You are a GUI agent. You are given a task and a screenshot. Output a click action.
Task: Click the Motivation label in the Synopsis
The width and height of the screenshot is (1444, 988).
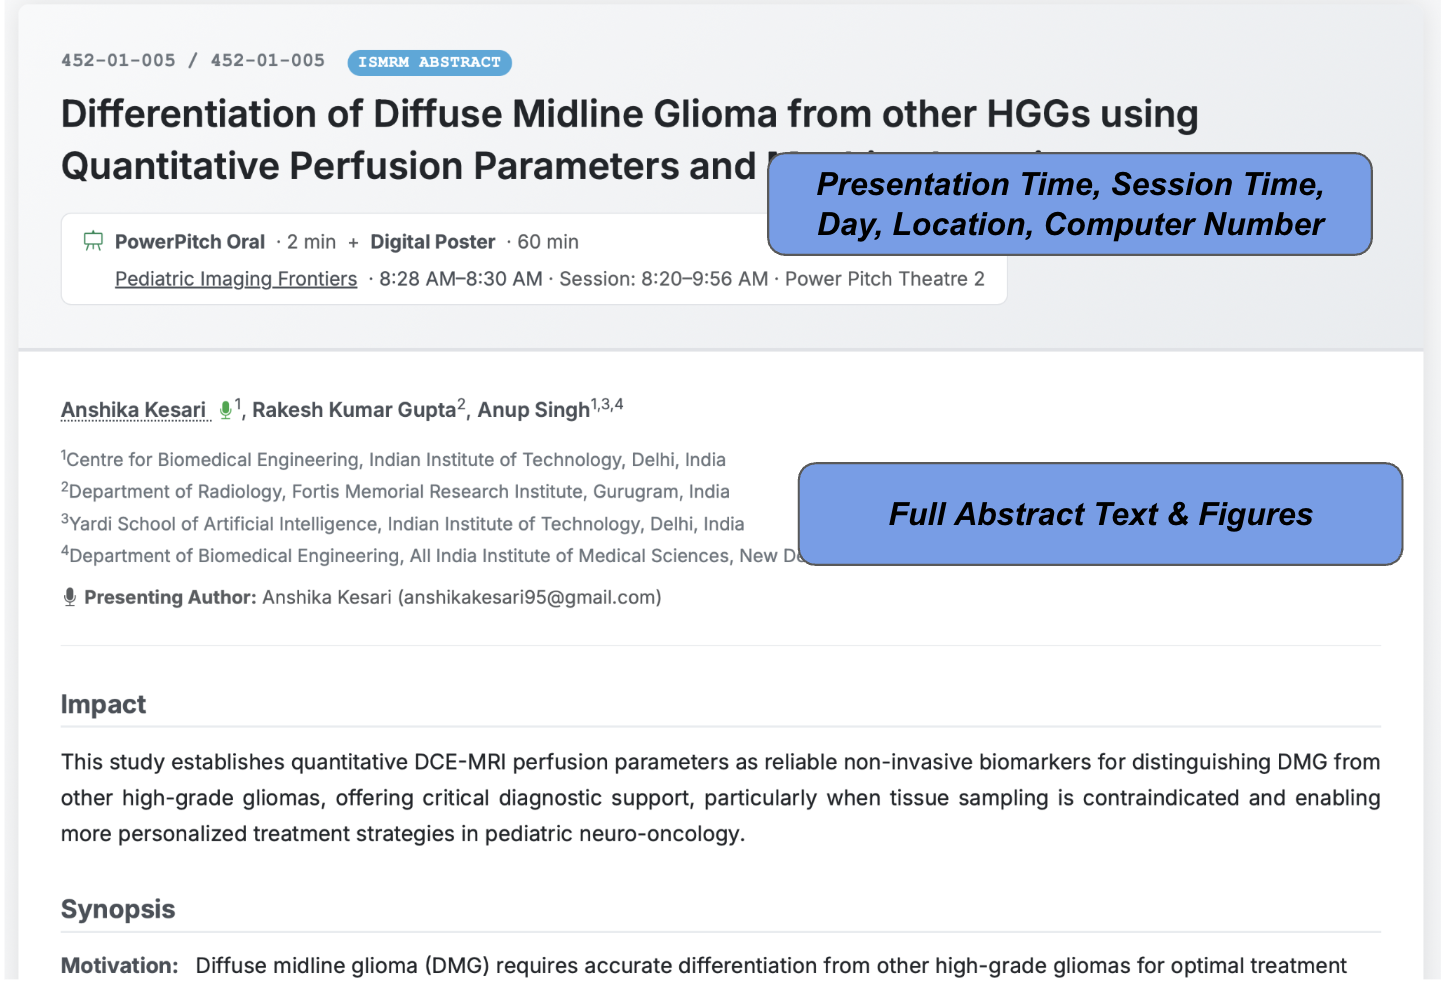120,966
